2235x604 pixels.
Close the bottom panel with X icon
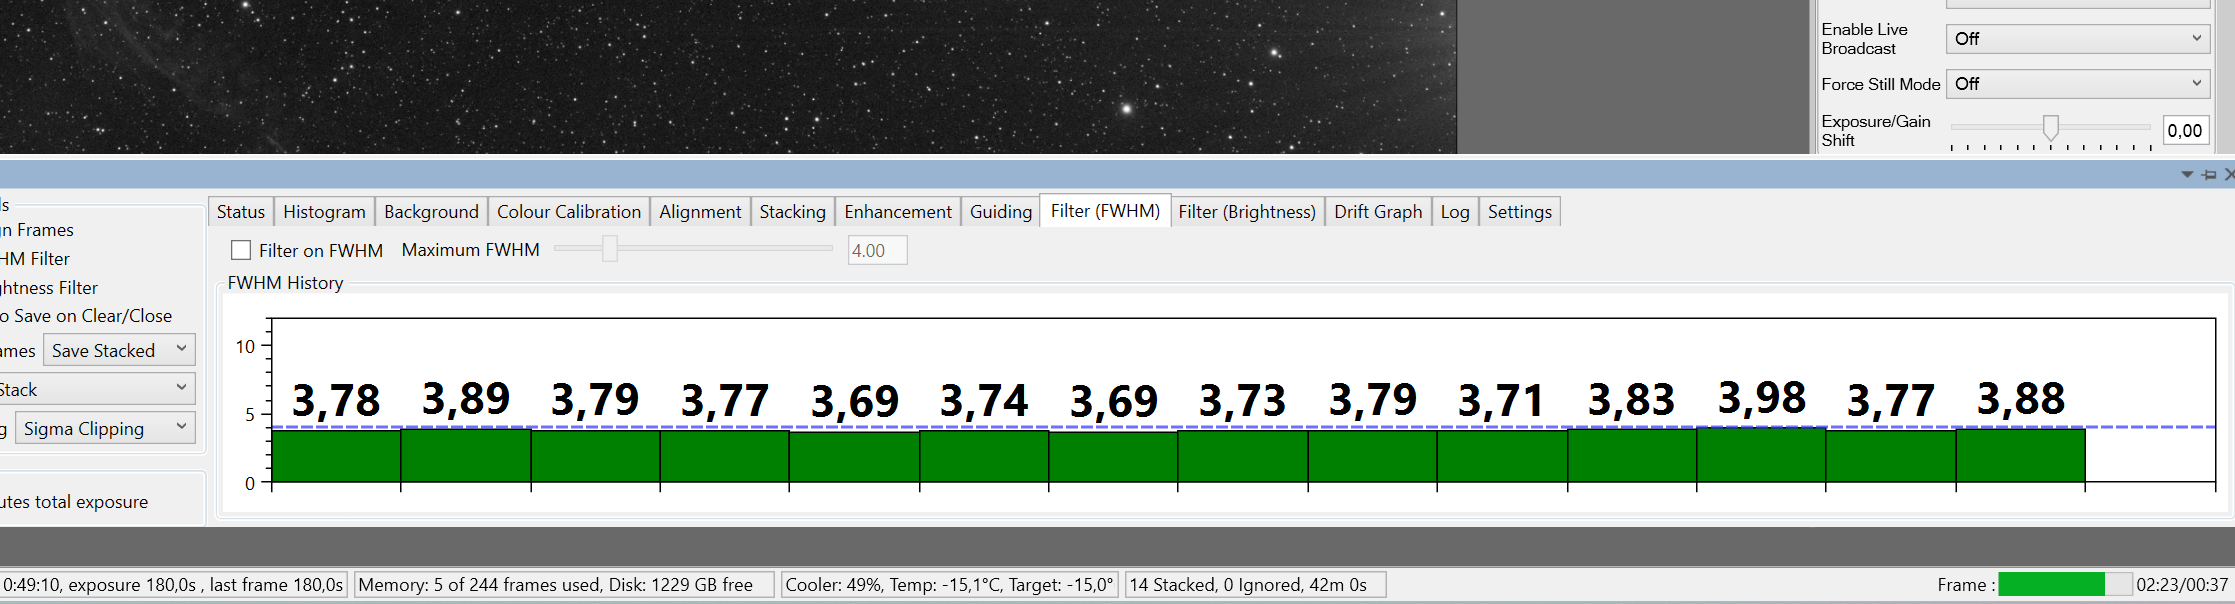pyautogui.click(x=2229, y=175)
